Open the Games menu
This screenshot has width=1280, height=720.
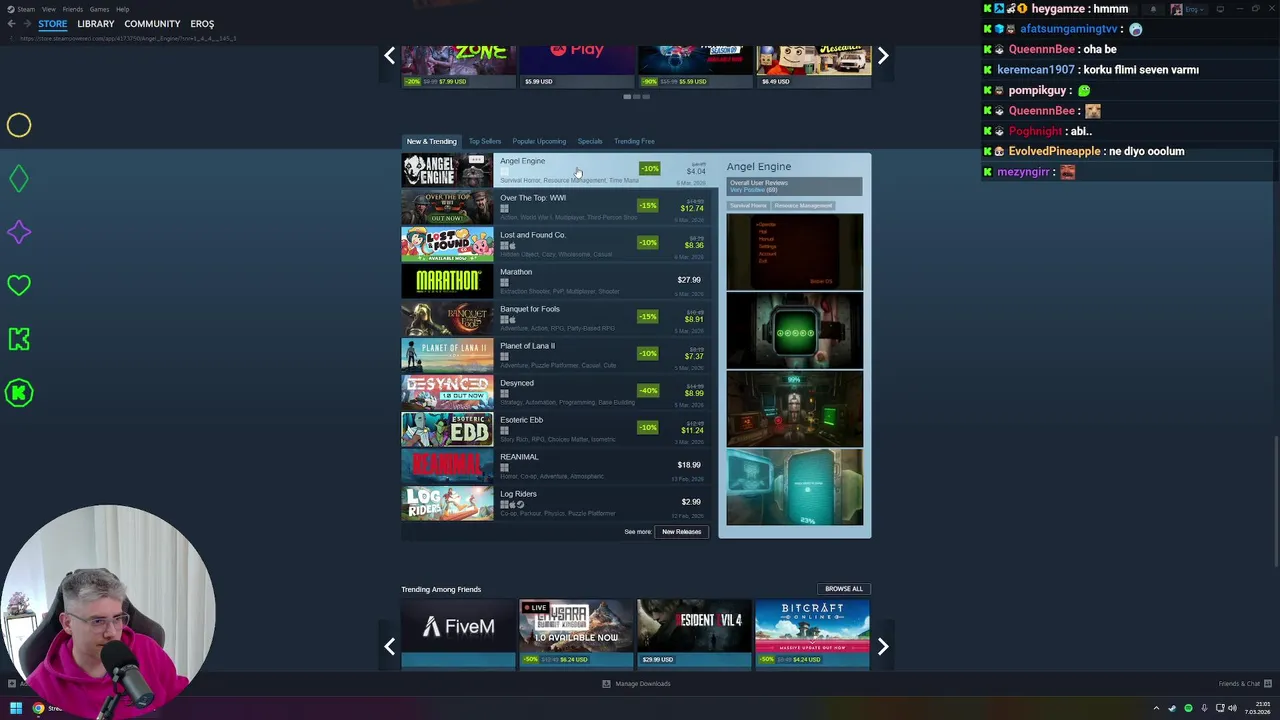tap(99, 9)
